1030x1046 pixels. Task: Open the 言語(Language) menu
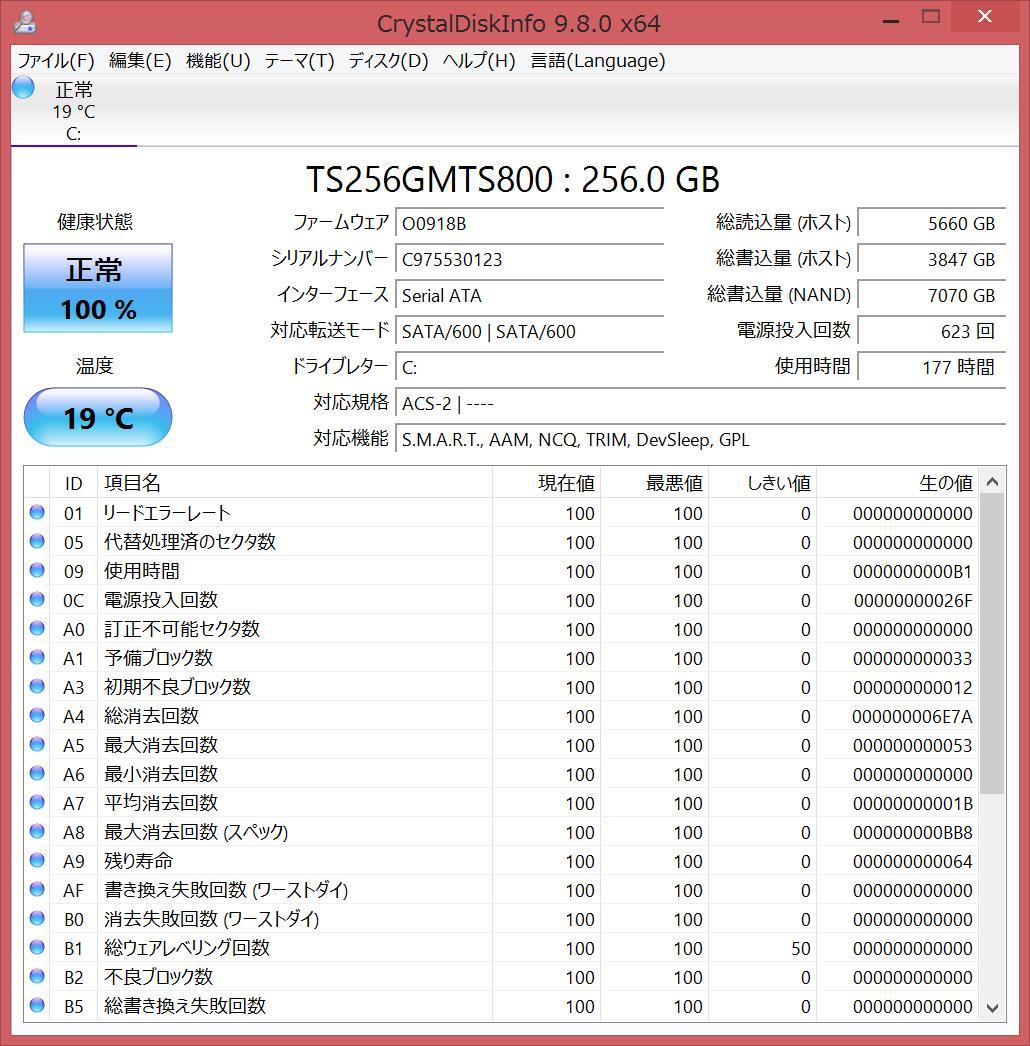coord(598,61)
